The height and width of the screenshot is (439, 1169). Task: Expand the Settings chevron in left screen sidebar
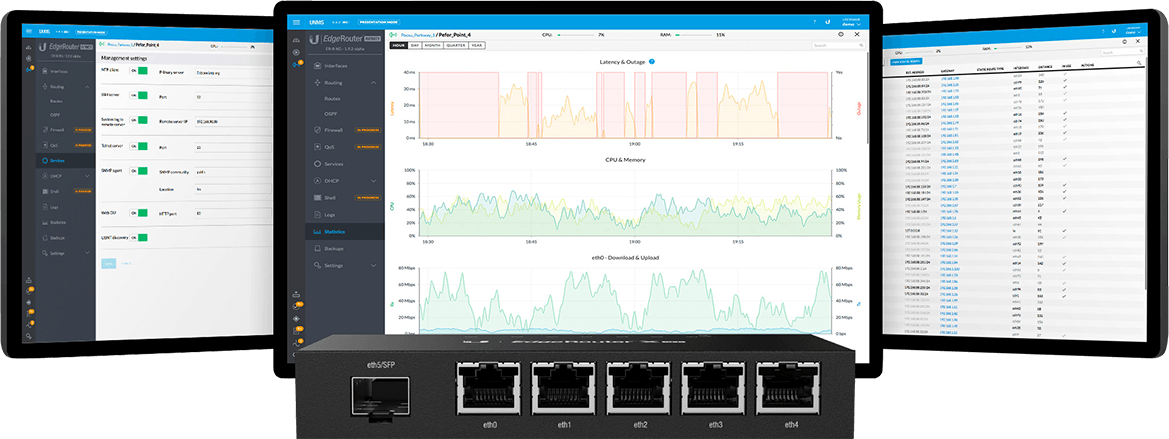click(88, 253)
